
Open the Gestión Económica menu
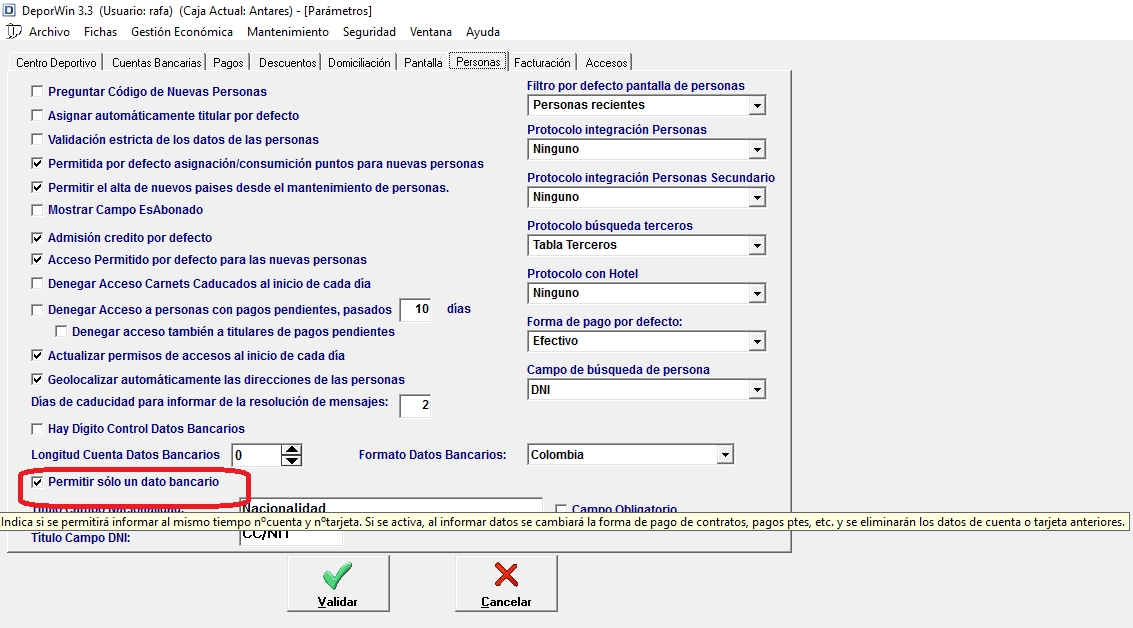[182, 32]
